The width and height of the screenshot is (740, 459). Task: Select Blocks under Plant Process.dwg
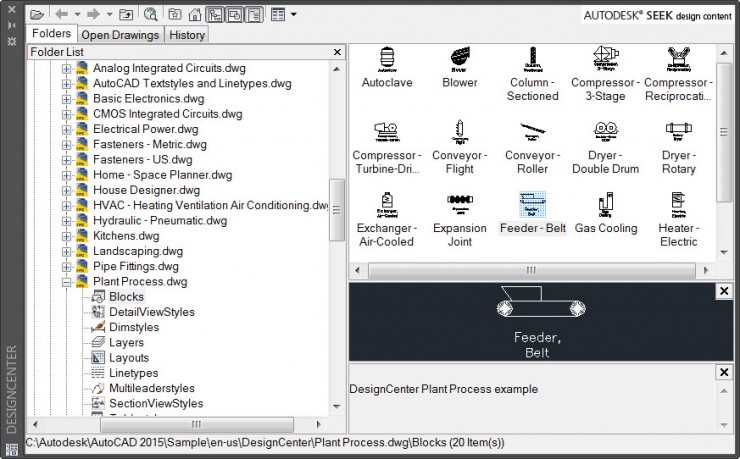(126, 297)
